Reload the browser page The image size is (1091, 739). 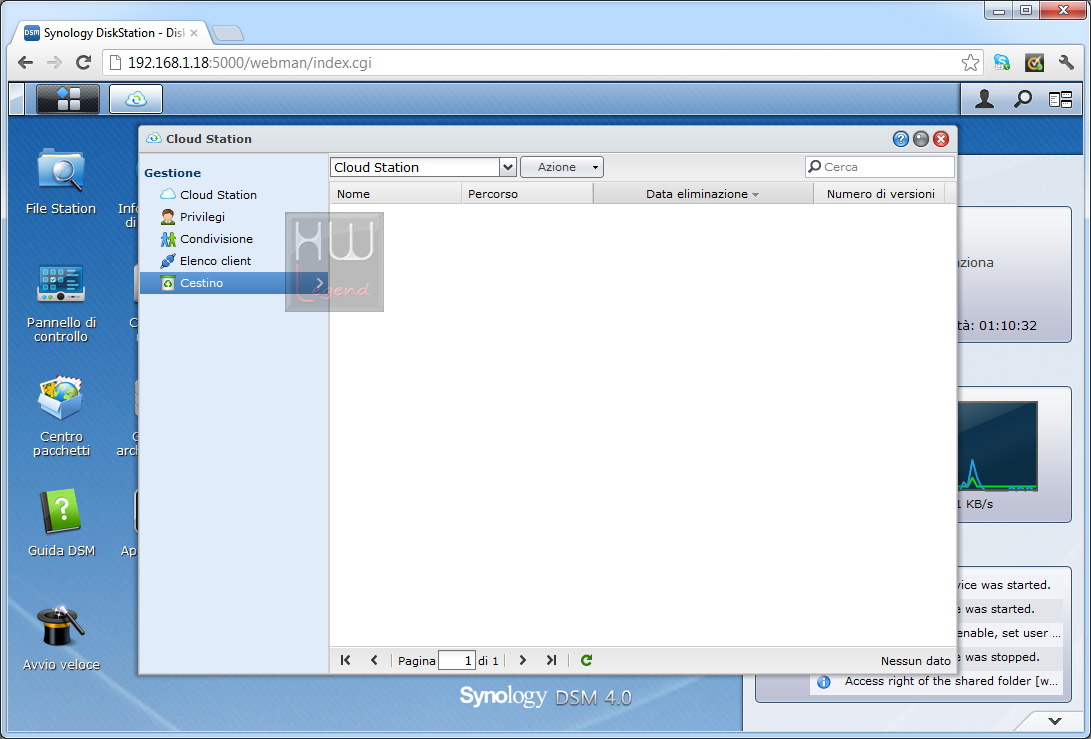83,63
